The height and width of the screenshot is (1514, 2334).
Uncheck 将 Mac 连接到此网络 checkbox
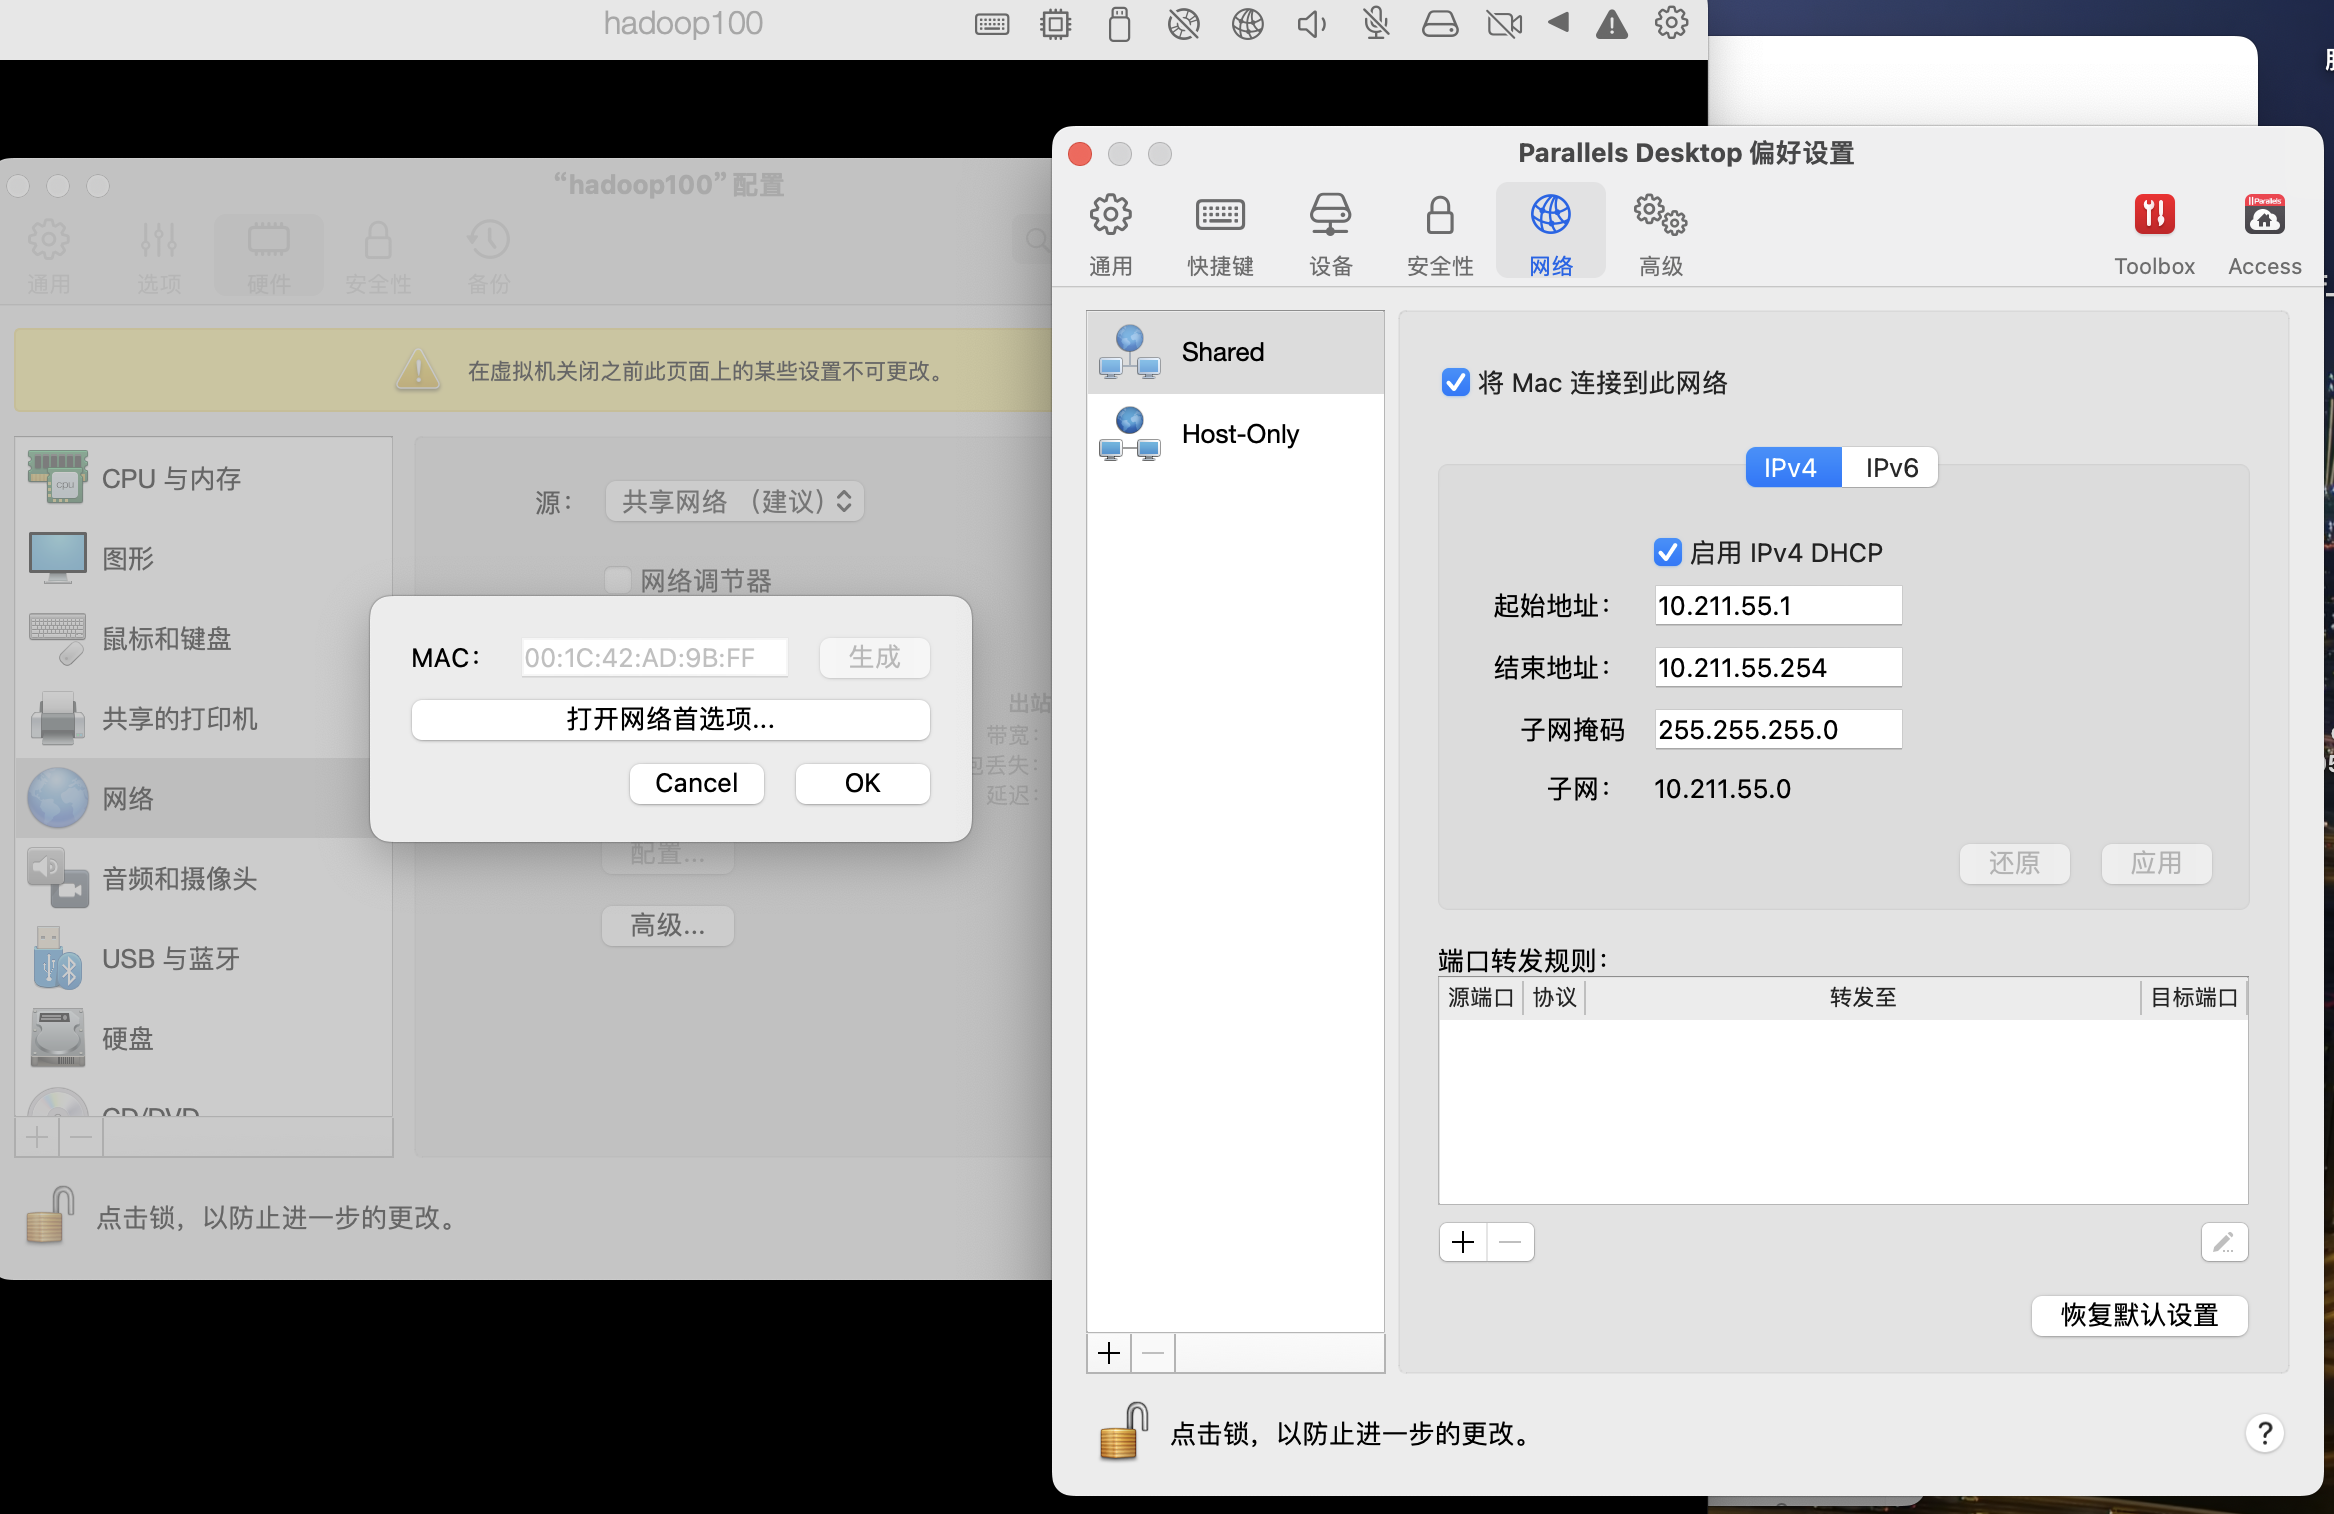tap(1455, 383)
